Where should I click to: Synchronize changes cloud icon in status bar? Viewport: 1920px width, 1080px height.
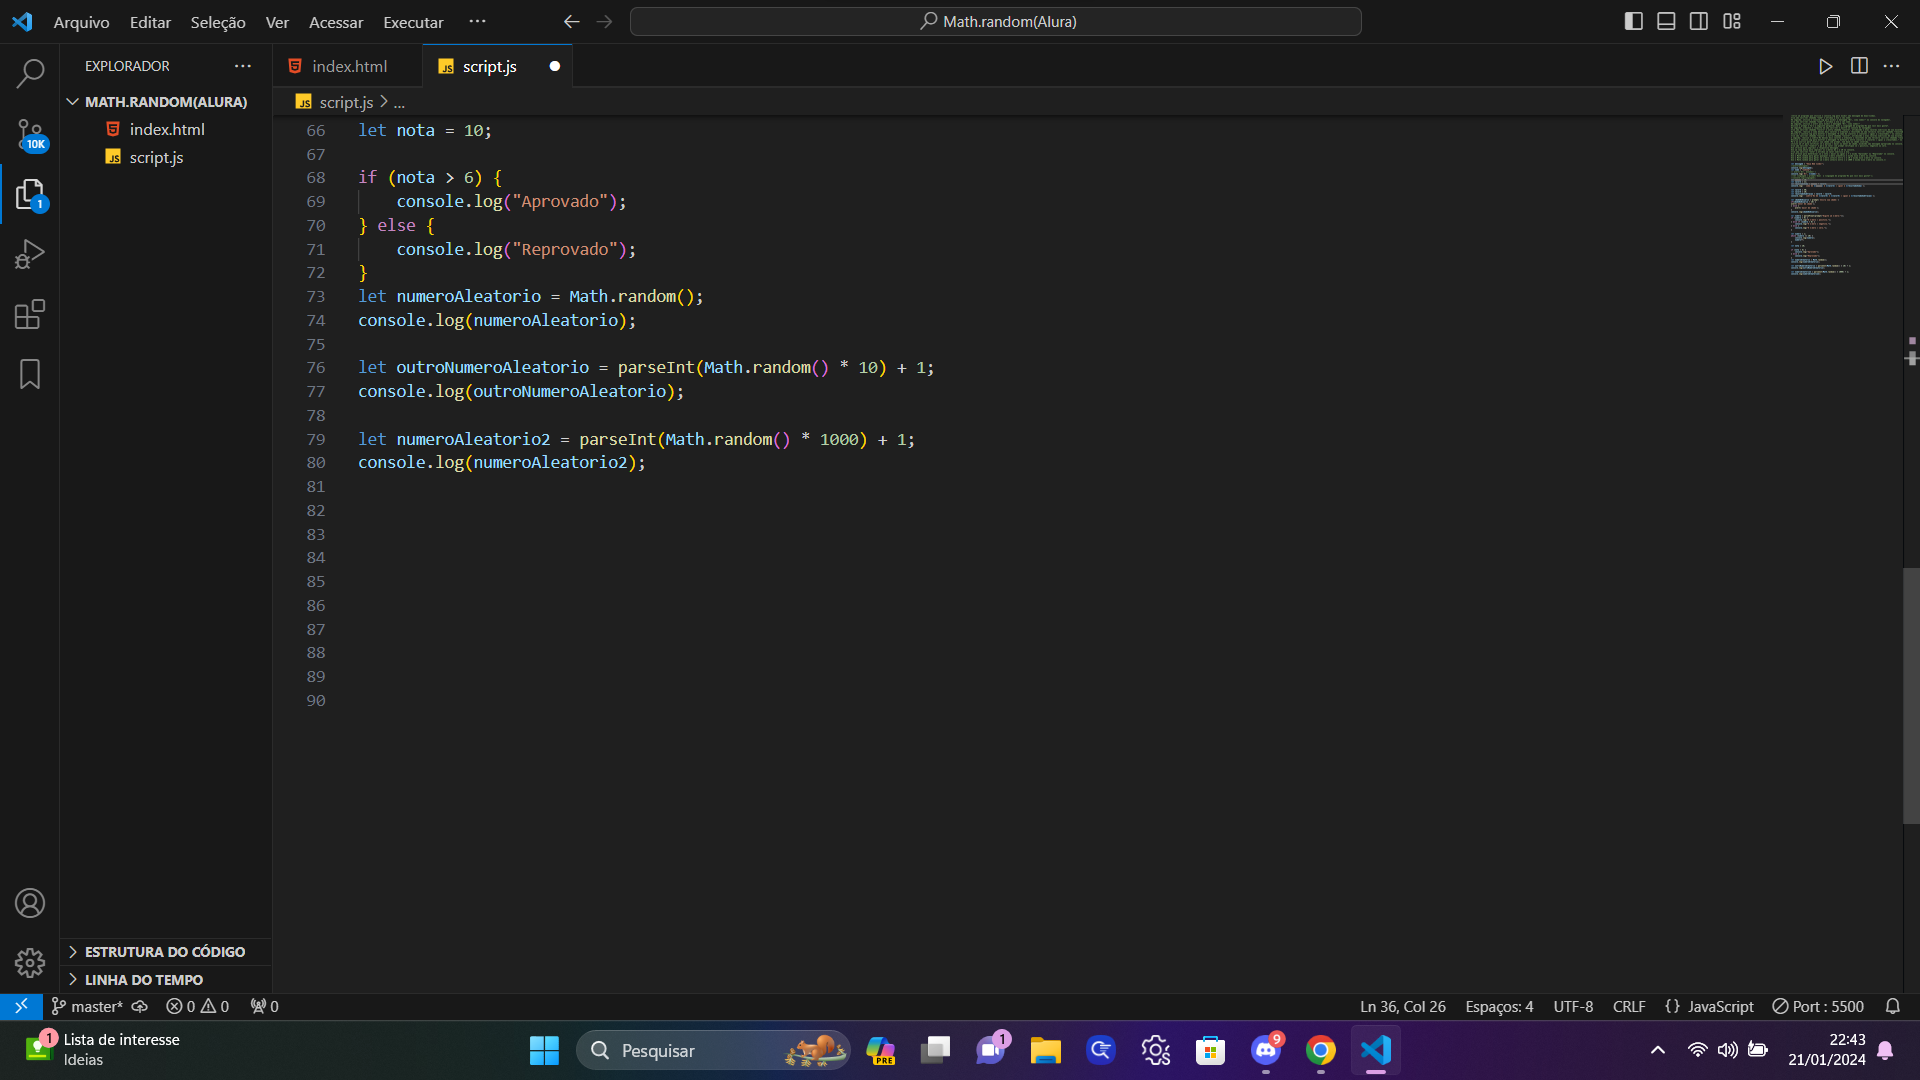pyautogui.click(x=140, y=1006)
